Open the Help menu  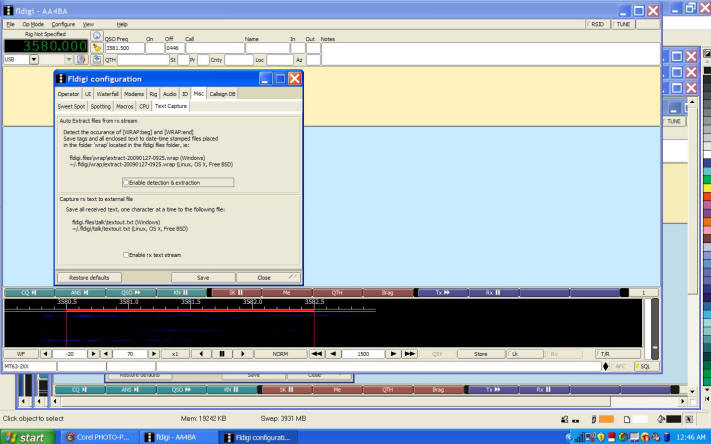[122, 24]
